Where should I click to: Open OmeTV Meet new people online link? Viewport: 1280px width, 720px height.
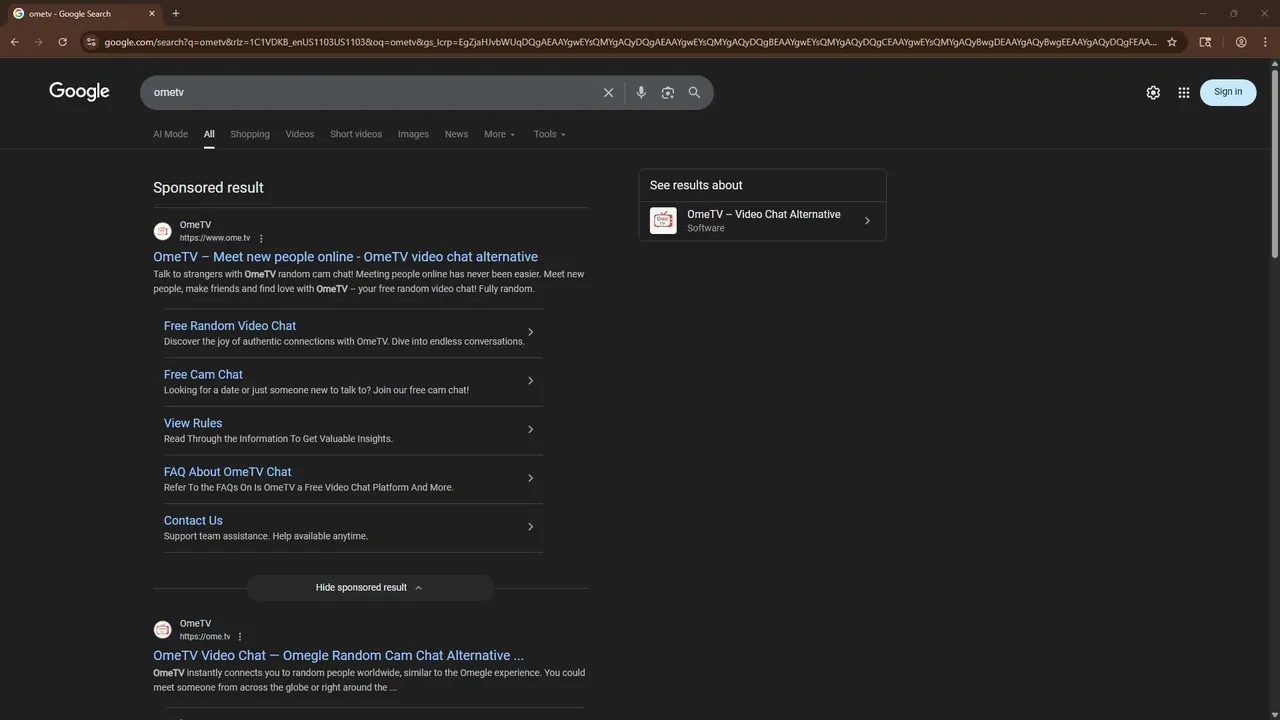tap(345, 257)
